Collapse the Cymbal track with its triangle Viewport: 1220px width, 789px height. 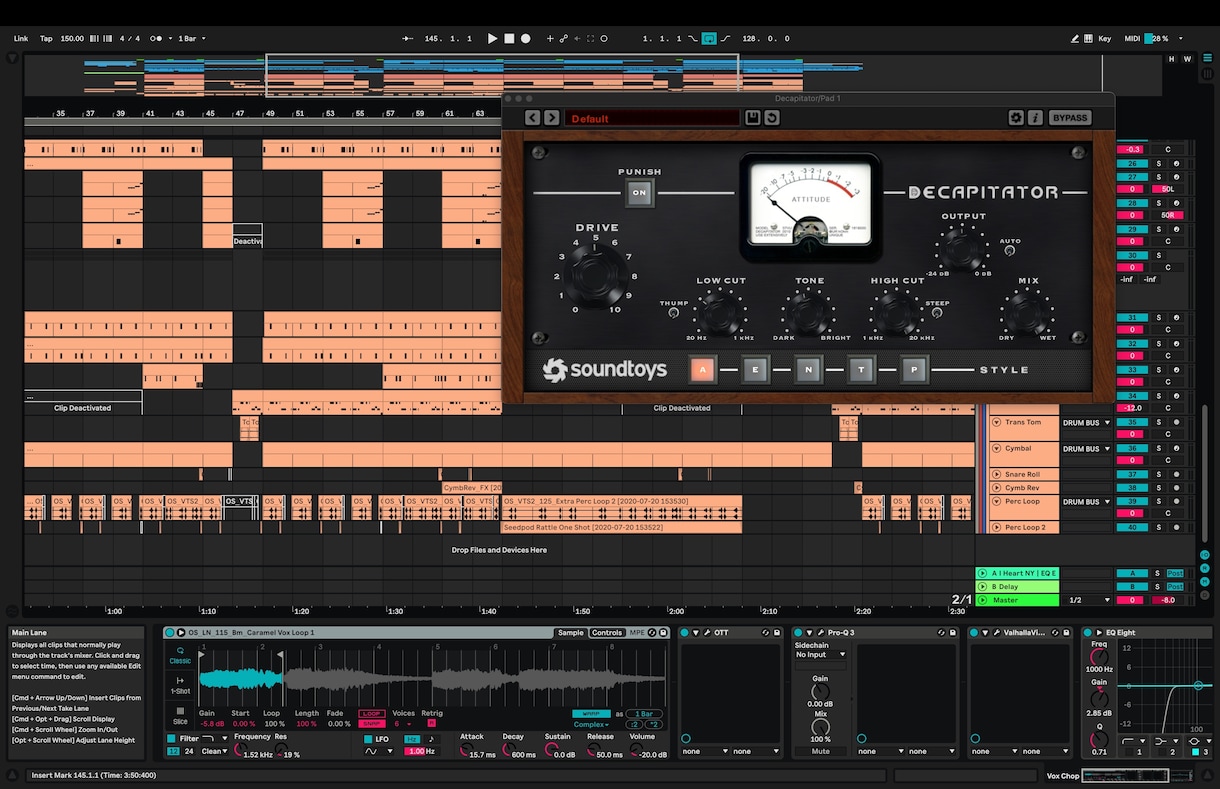pos(997,449)
